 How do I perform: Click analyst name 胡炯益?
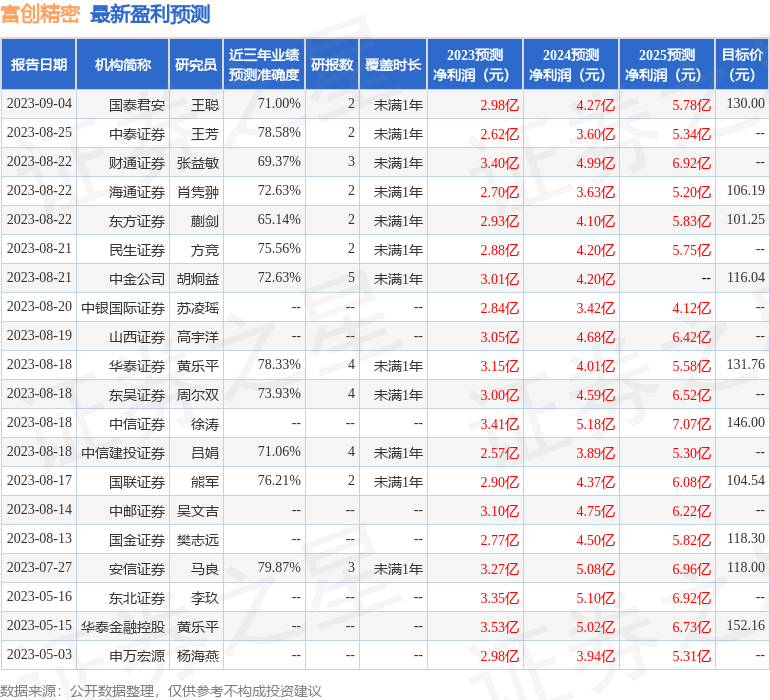pos(198,279)
